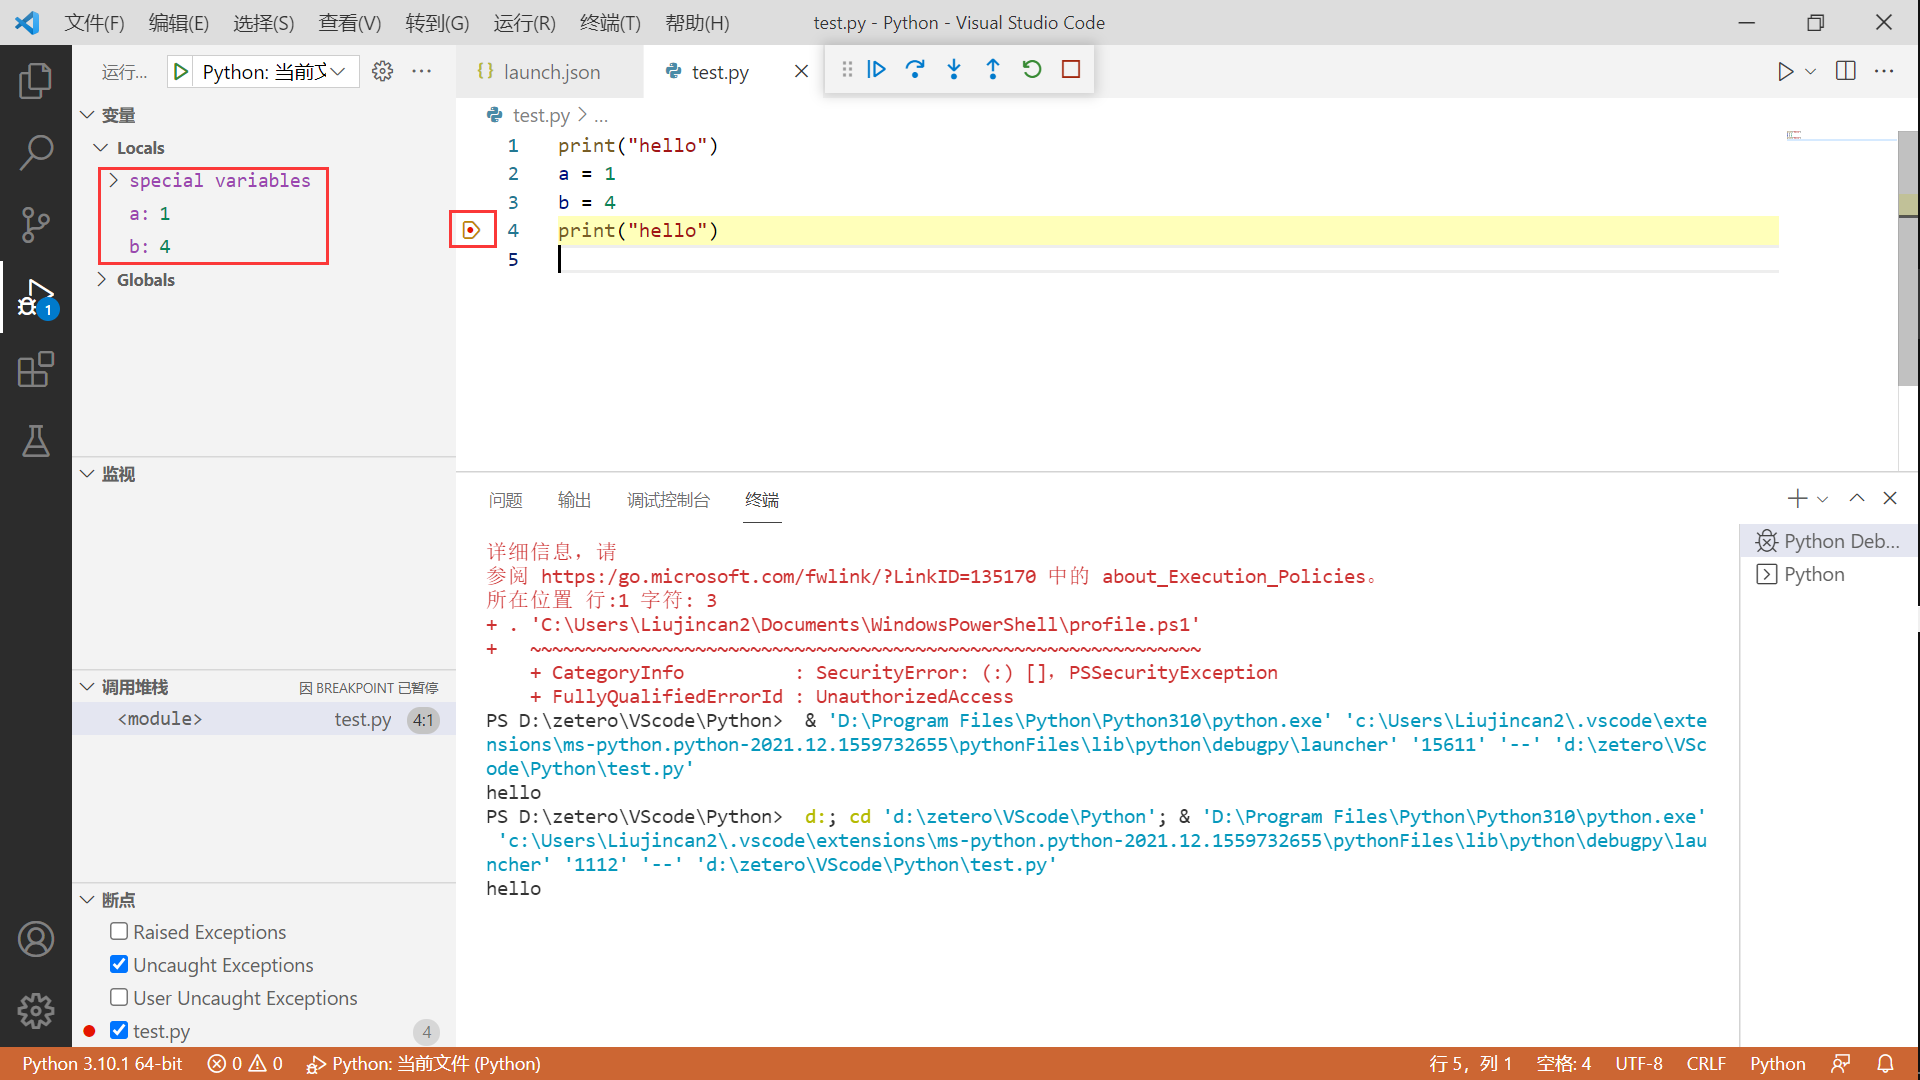The width and height of the screenshot is (1920, 1080).
Task: Click the debug Step Into arrow
Action: pos(954,69)
